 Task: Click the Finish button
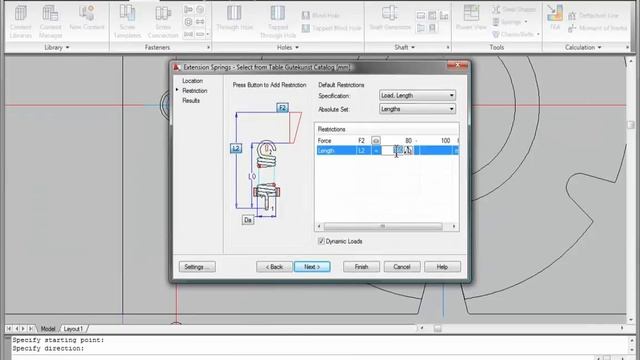pos(361,267)
